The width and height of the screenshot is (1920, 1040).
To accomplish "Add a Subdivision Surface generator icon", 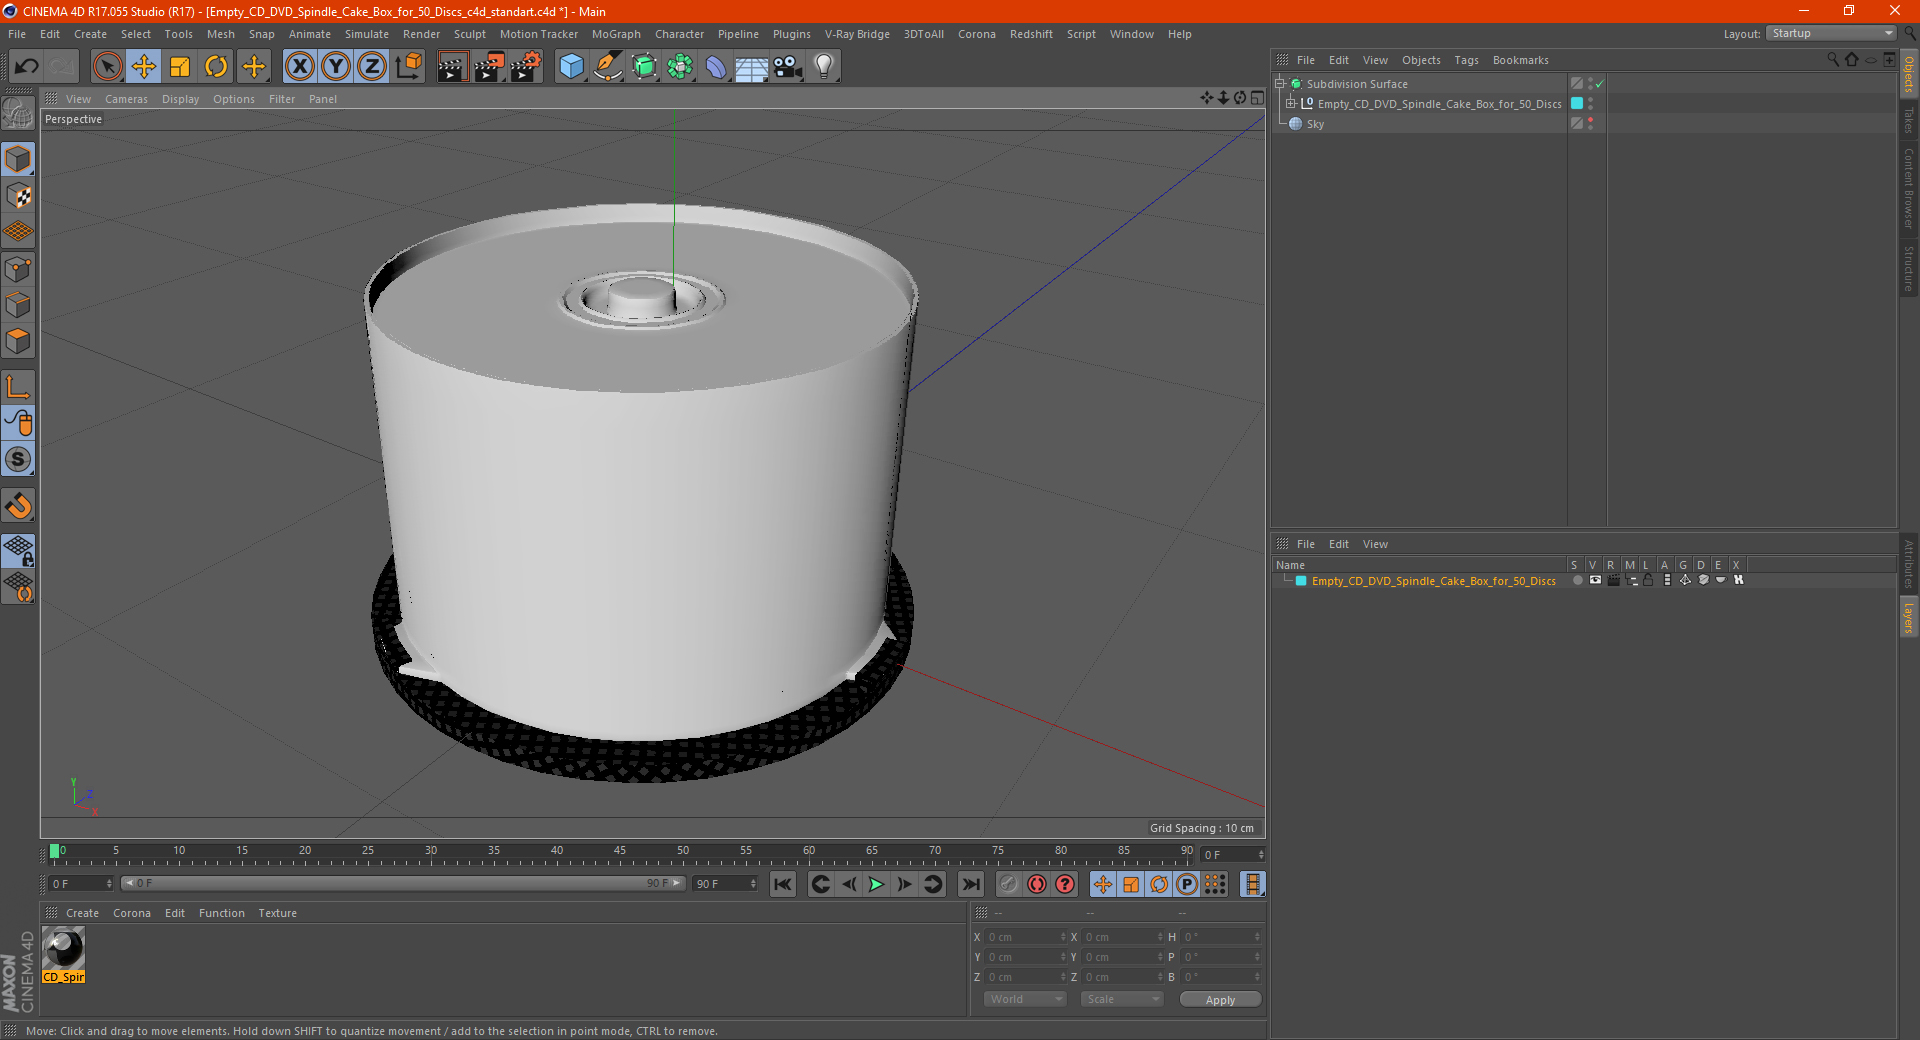I will pos(644,67).
